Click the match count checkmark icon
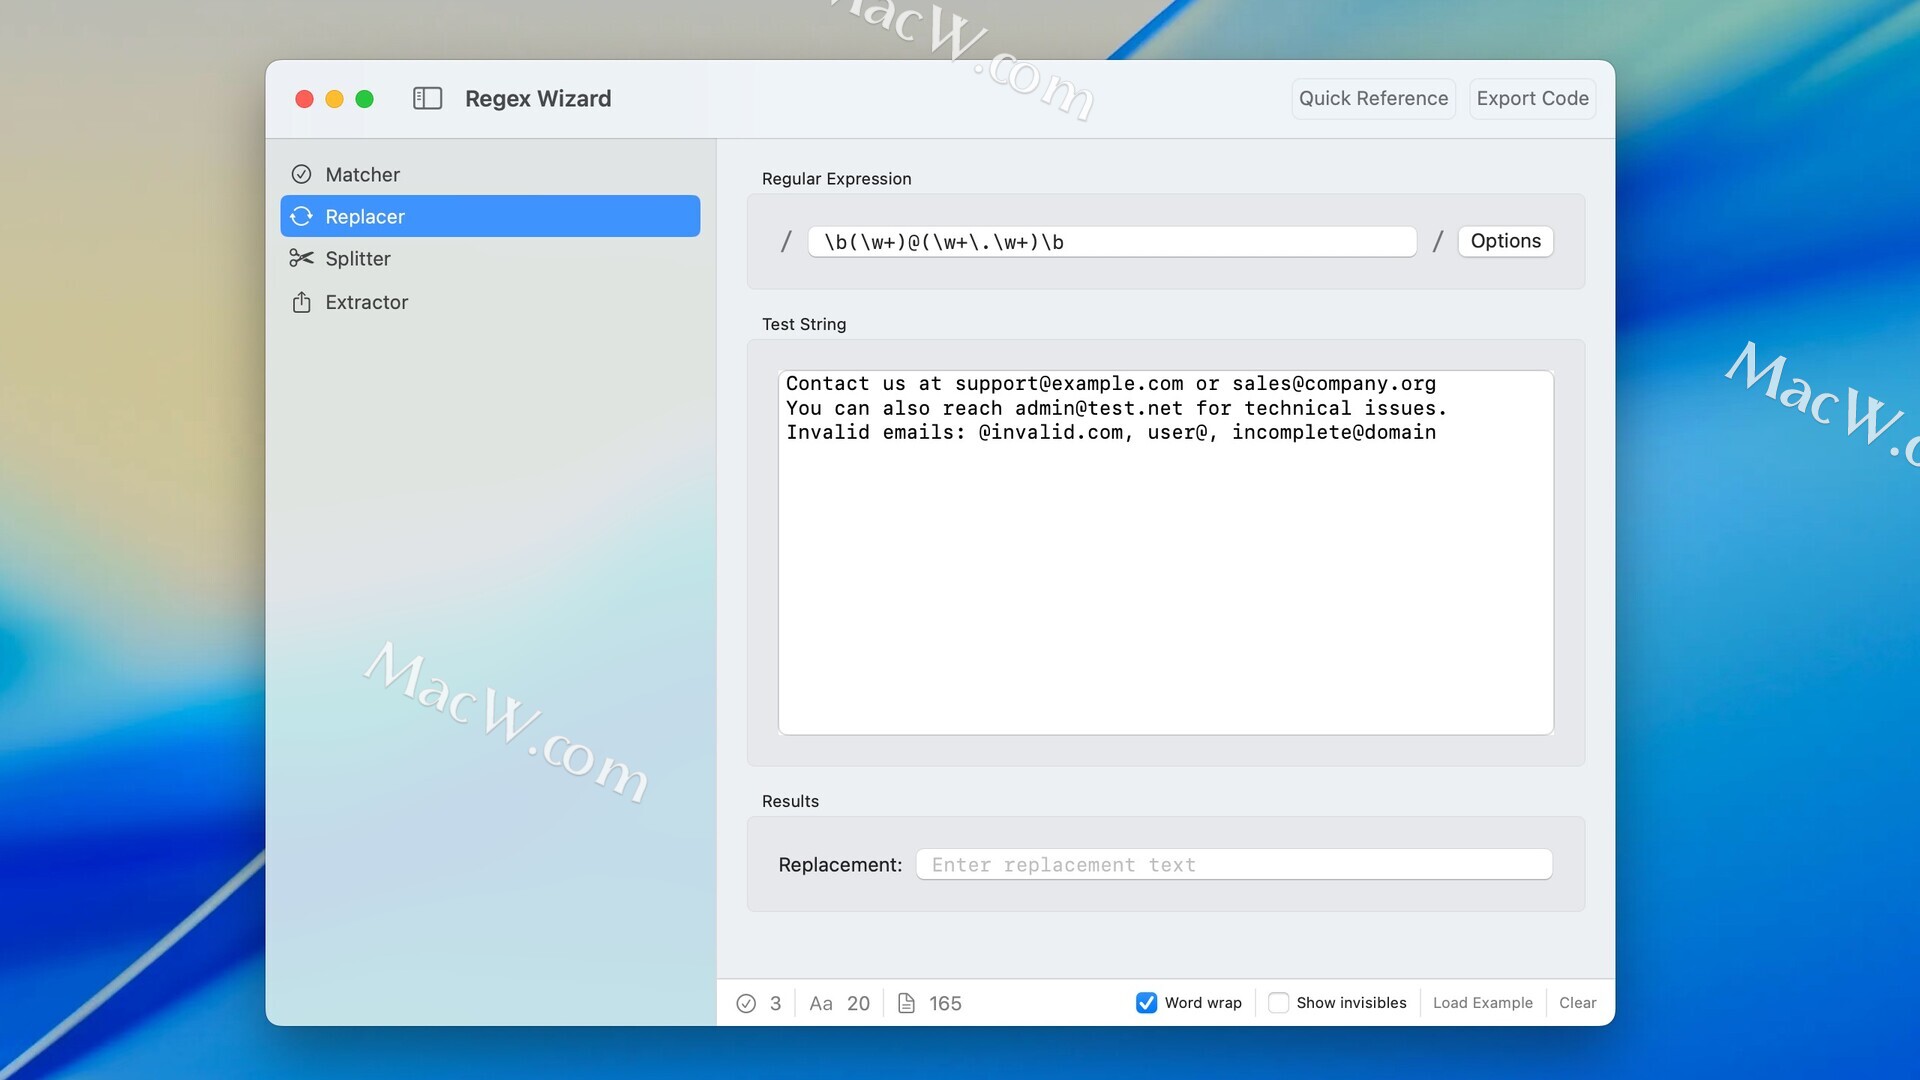This screenshot has width=1920, height=1080. (x=746, y=1003)
